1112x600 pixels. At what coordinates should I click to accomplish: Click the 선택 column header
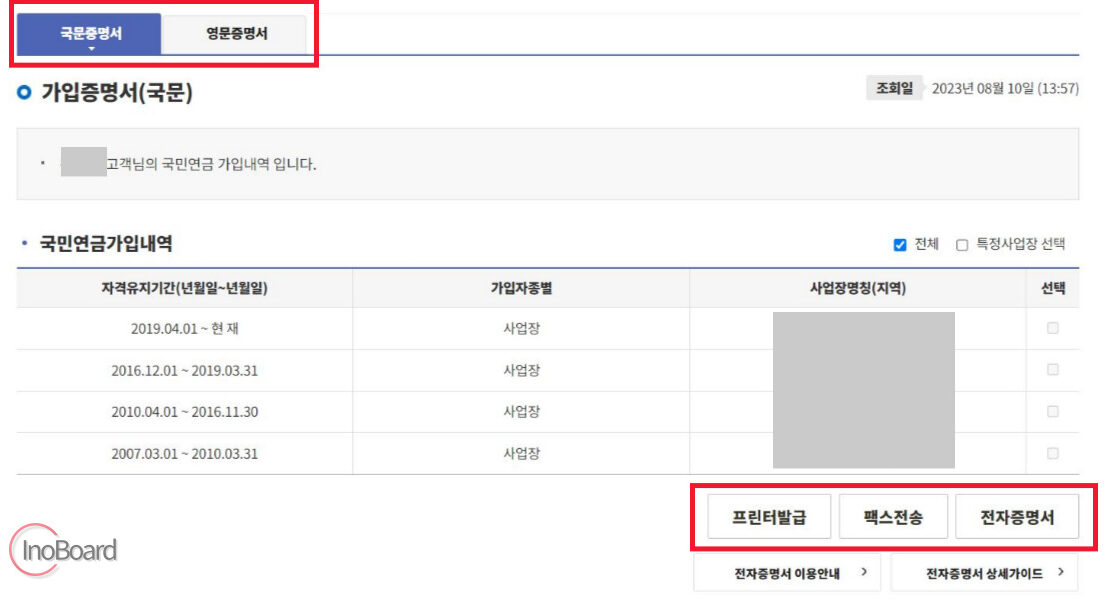1052,288
